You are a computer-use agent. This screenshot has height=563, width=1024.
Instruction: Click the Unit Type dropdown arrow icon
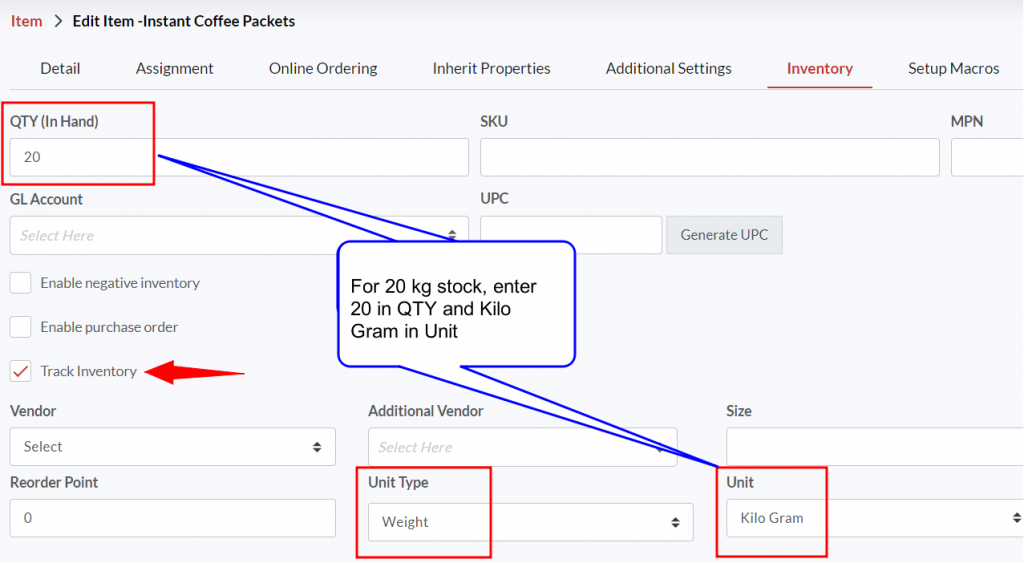click(675, 522)
